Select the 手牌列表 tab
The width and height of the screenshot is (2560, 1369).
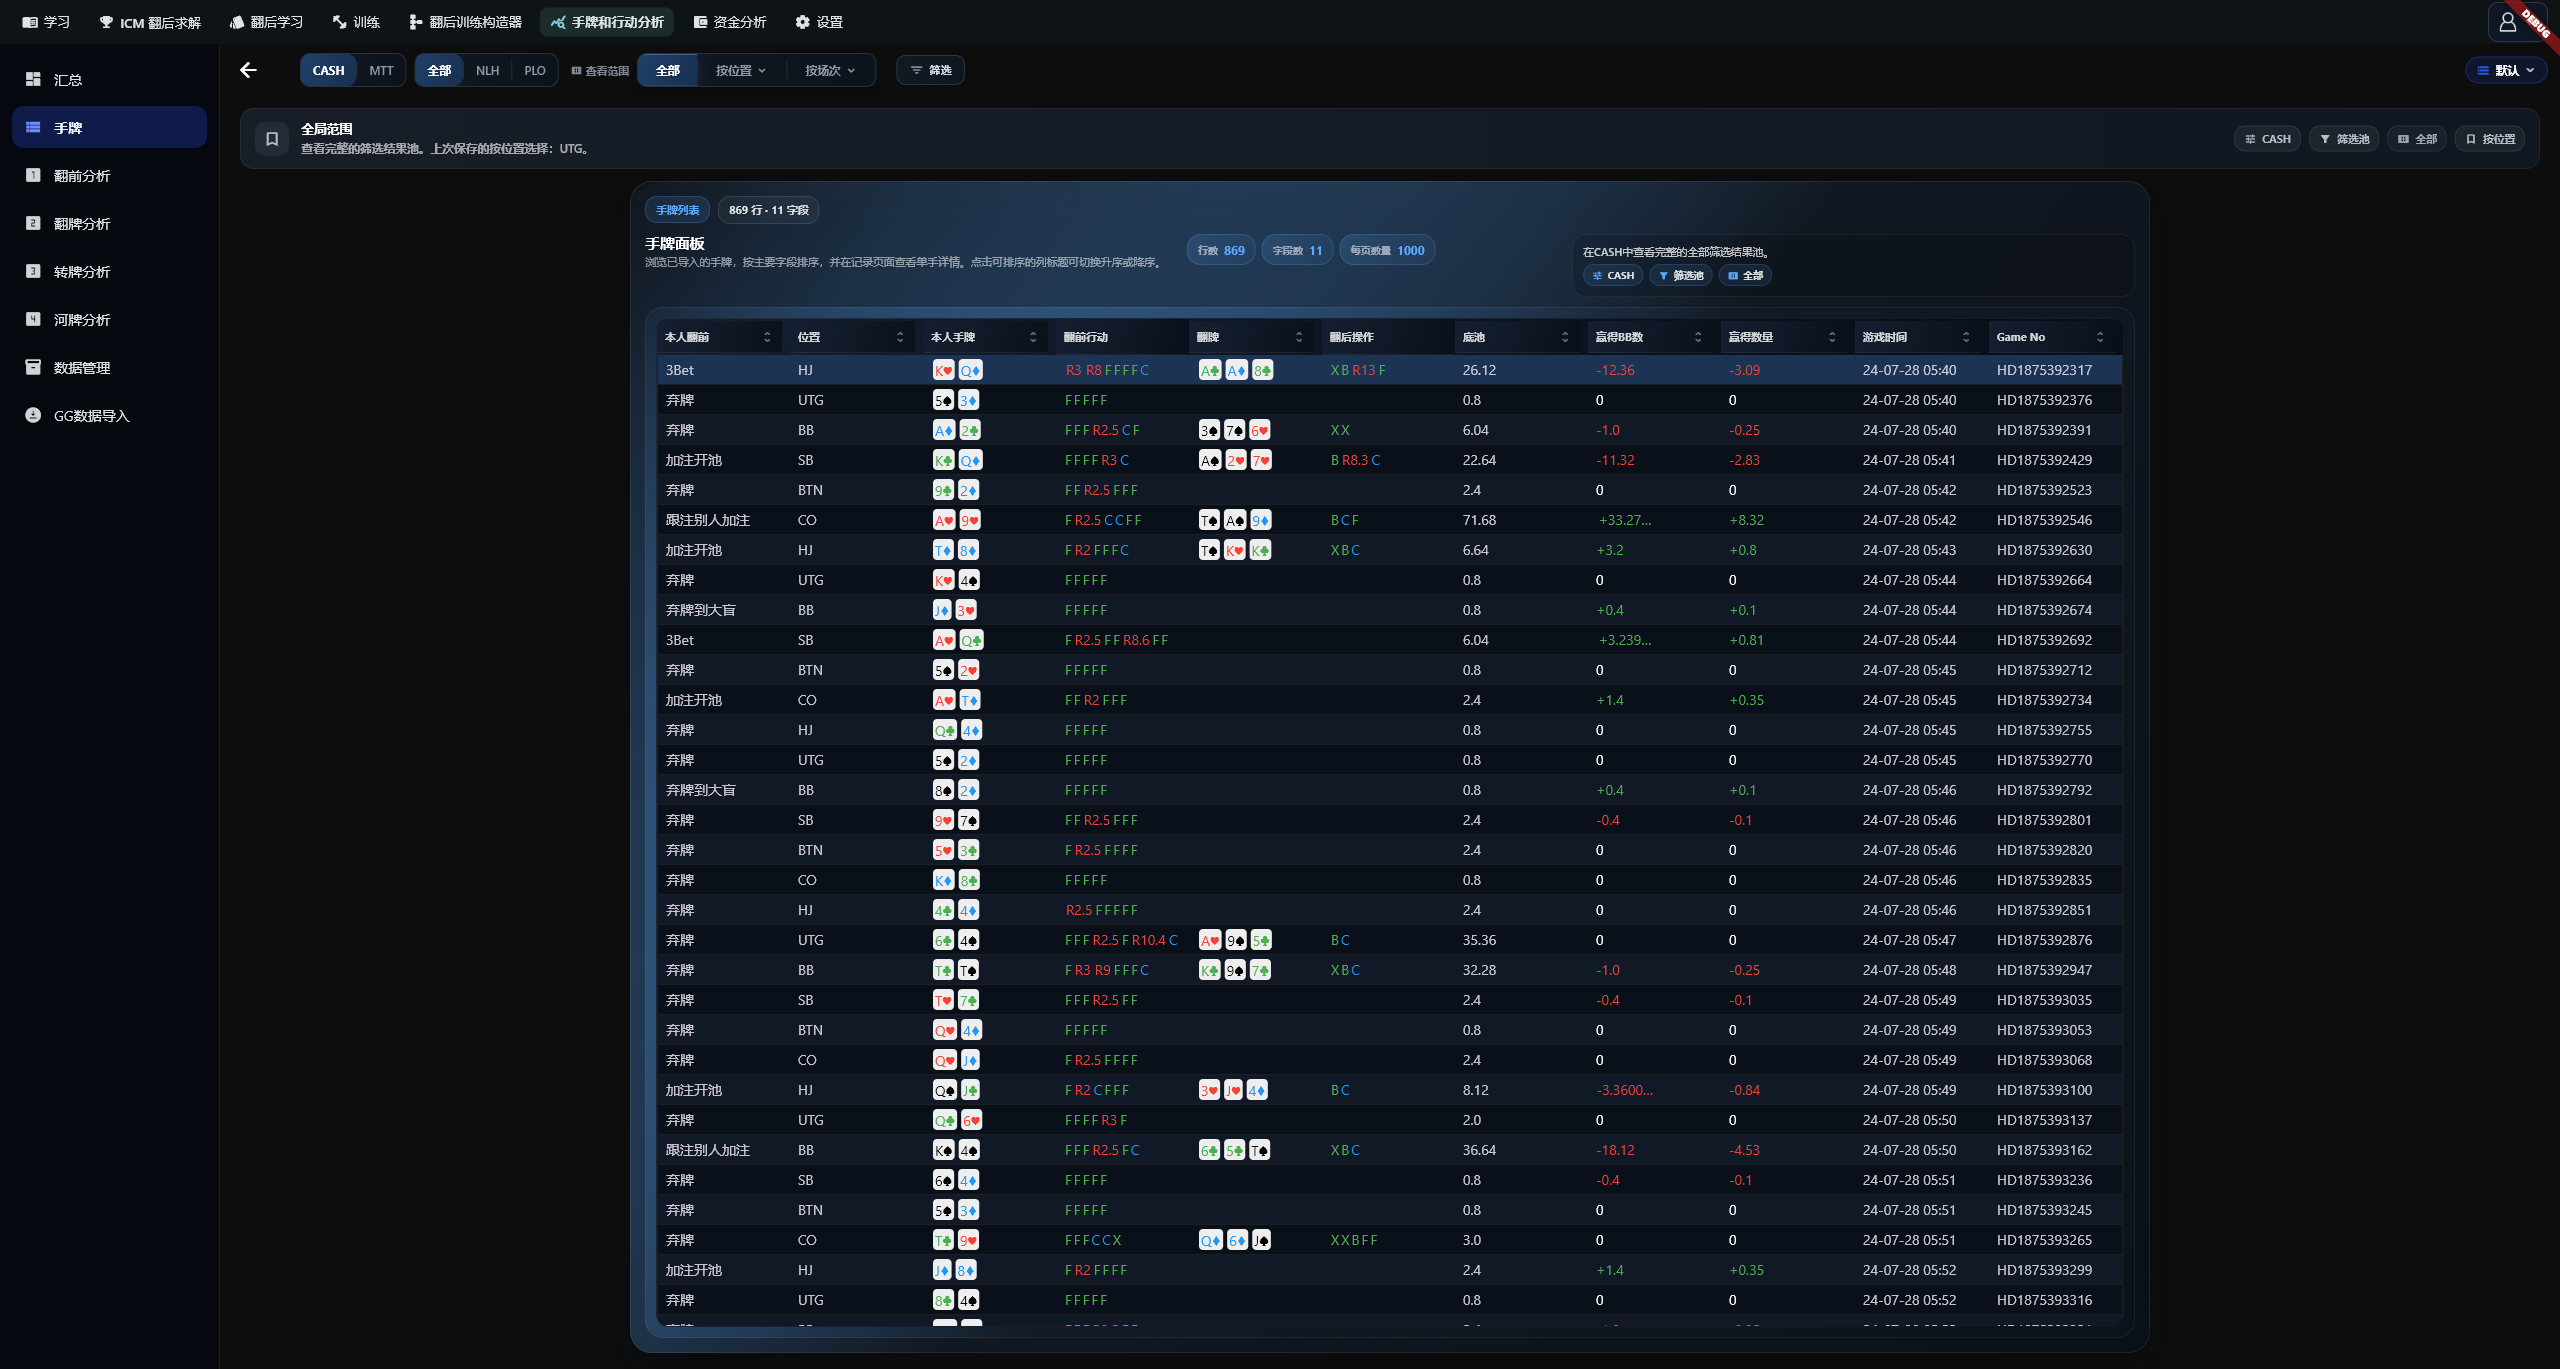pos(678,210)
